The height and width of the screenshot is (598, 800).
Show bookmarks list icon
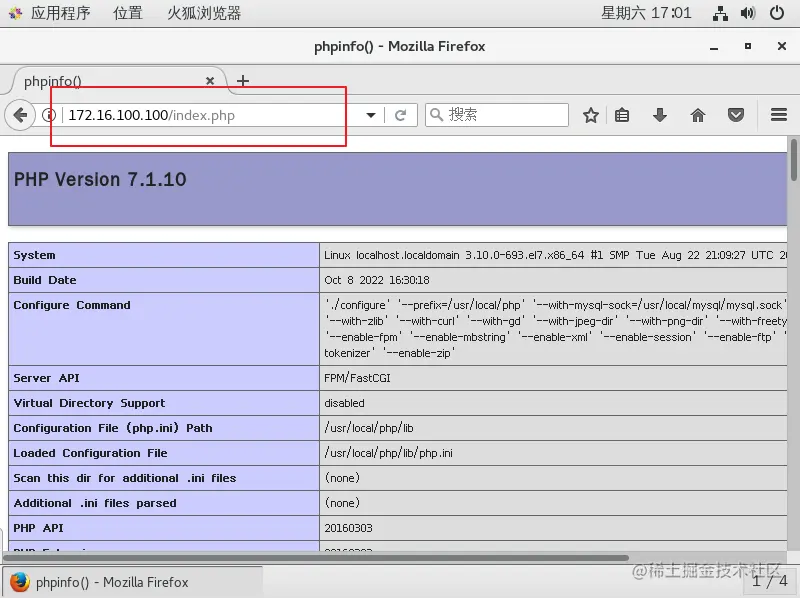coord(621,115)
